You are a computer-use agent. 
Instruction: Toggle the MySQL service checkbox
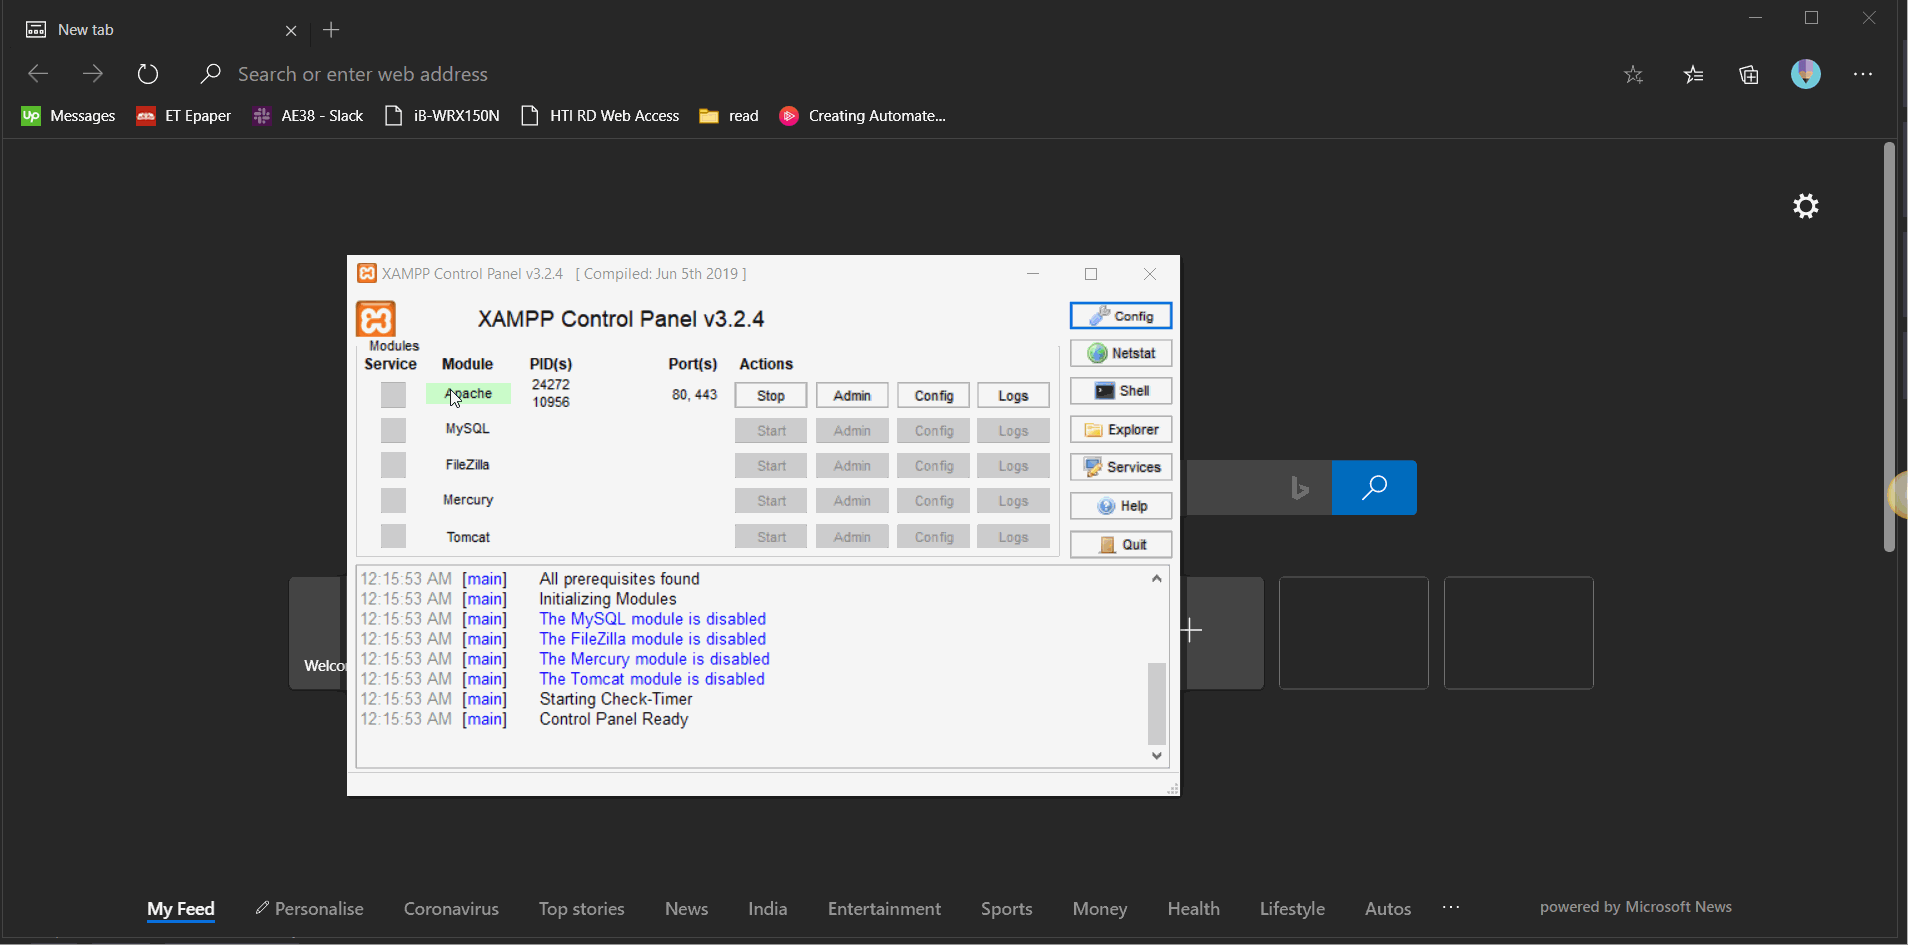coord(393,430)
